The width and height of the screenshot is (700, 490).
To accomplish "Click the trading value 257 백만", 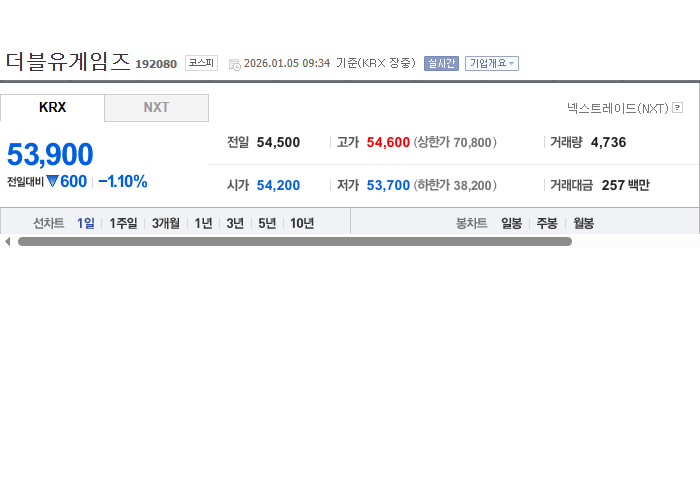I will pos(625,185).
